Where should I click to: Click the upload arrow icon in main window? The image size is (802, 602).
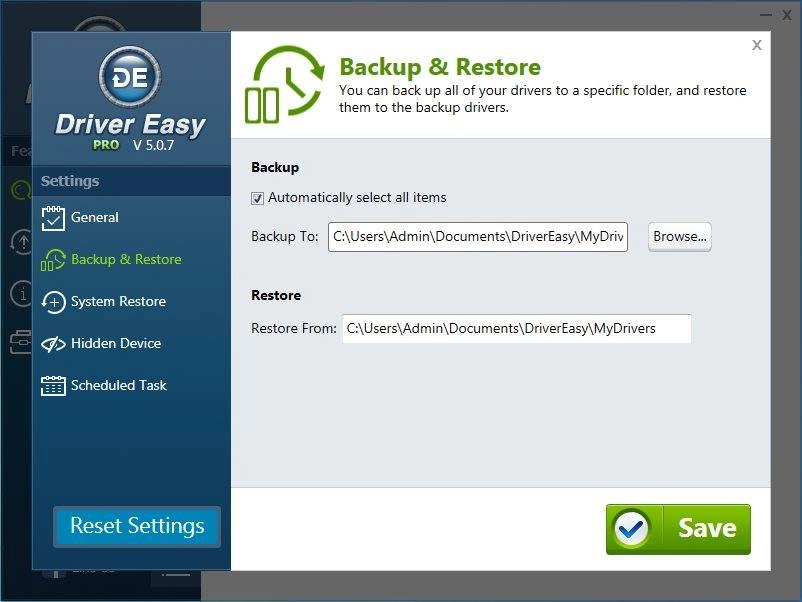coord(21,241)
